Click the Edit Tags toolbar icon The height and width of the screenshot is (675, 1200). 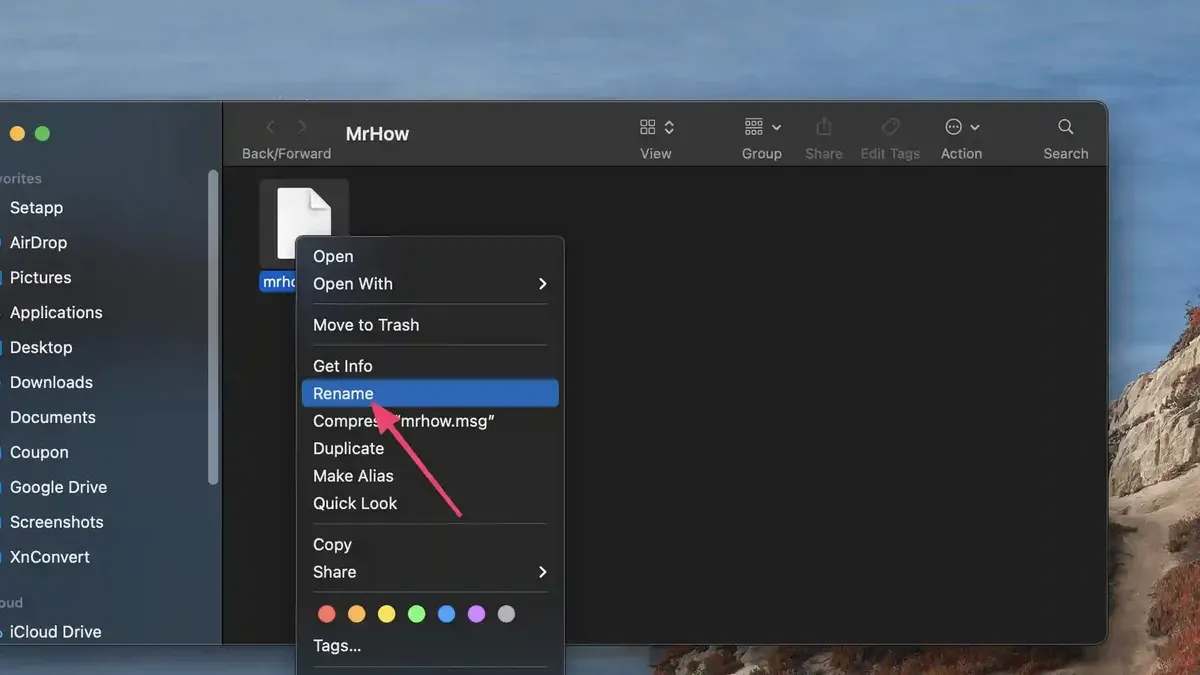click(890, 127)
